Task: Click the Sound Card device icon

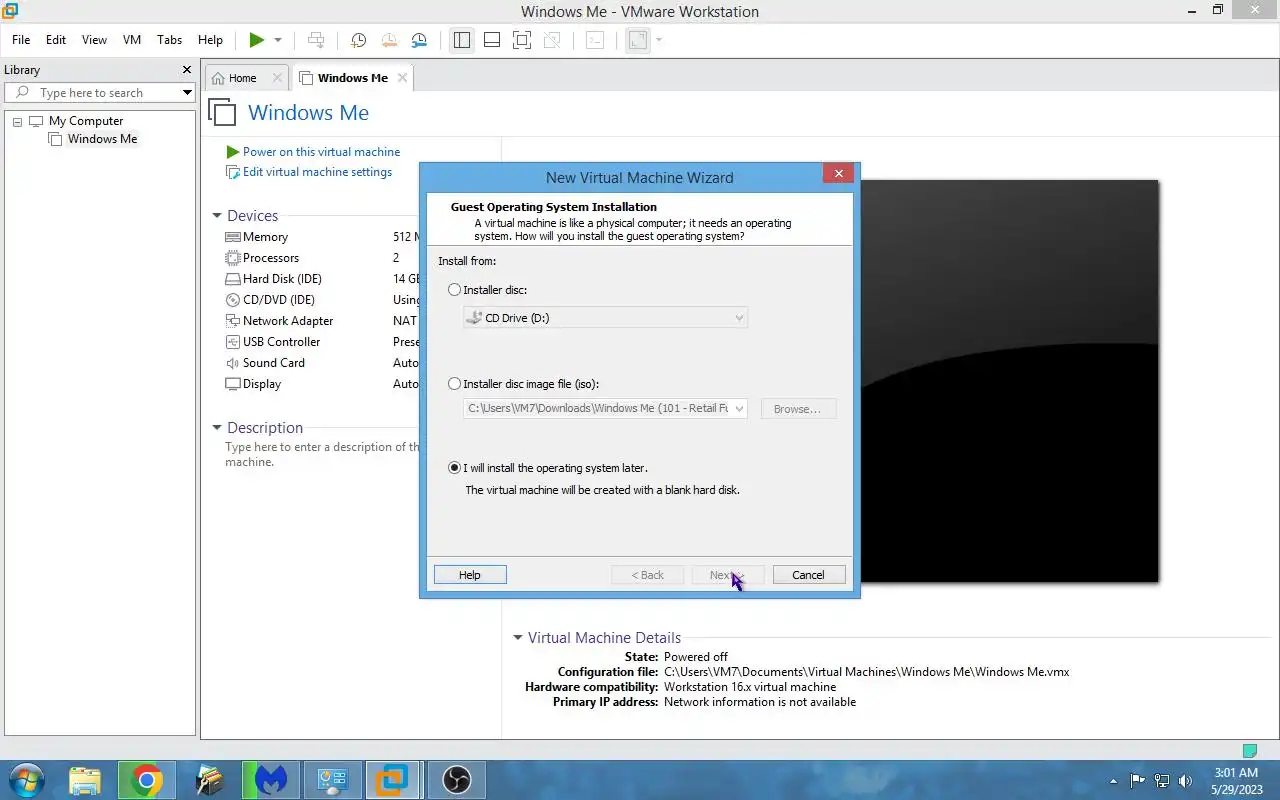Action: [x=233, y=363]
